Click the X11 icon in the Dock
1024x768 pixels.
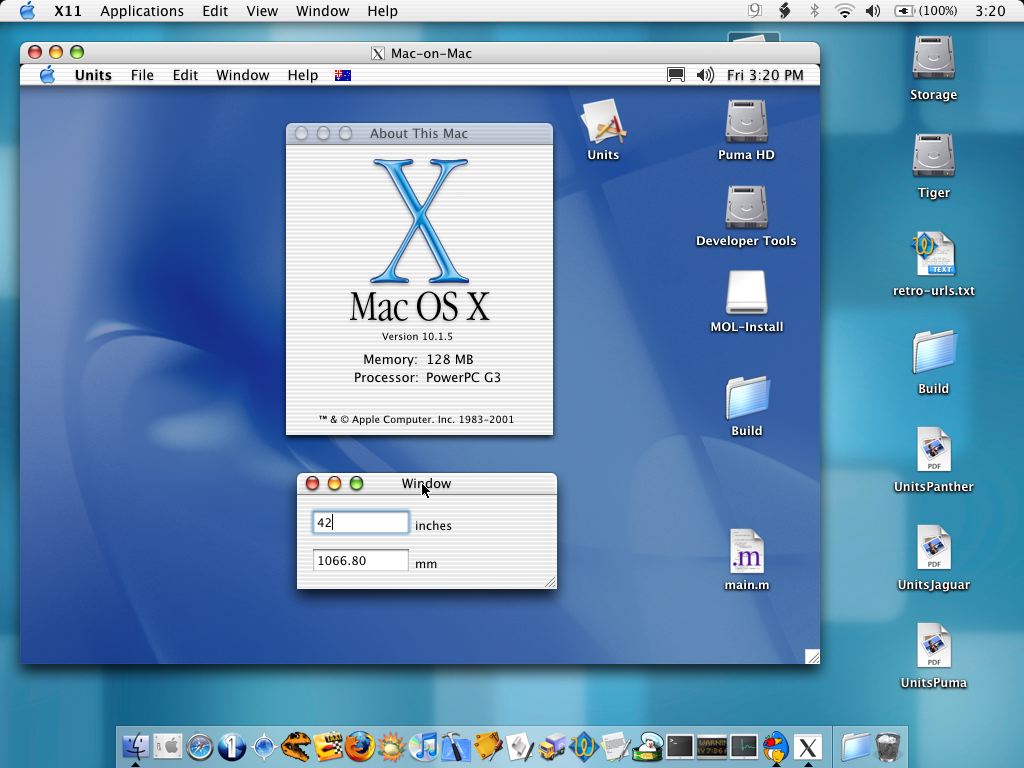pyautogui.click(x=808, y=746)
